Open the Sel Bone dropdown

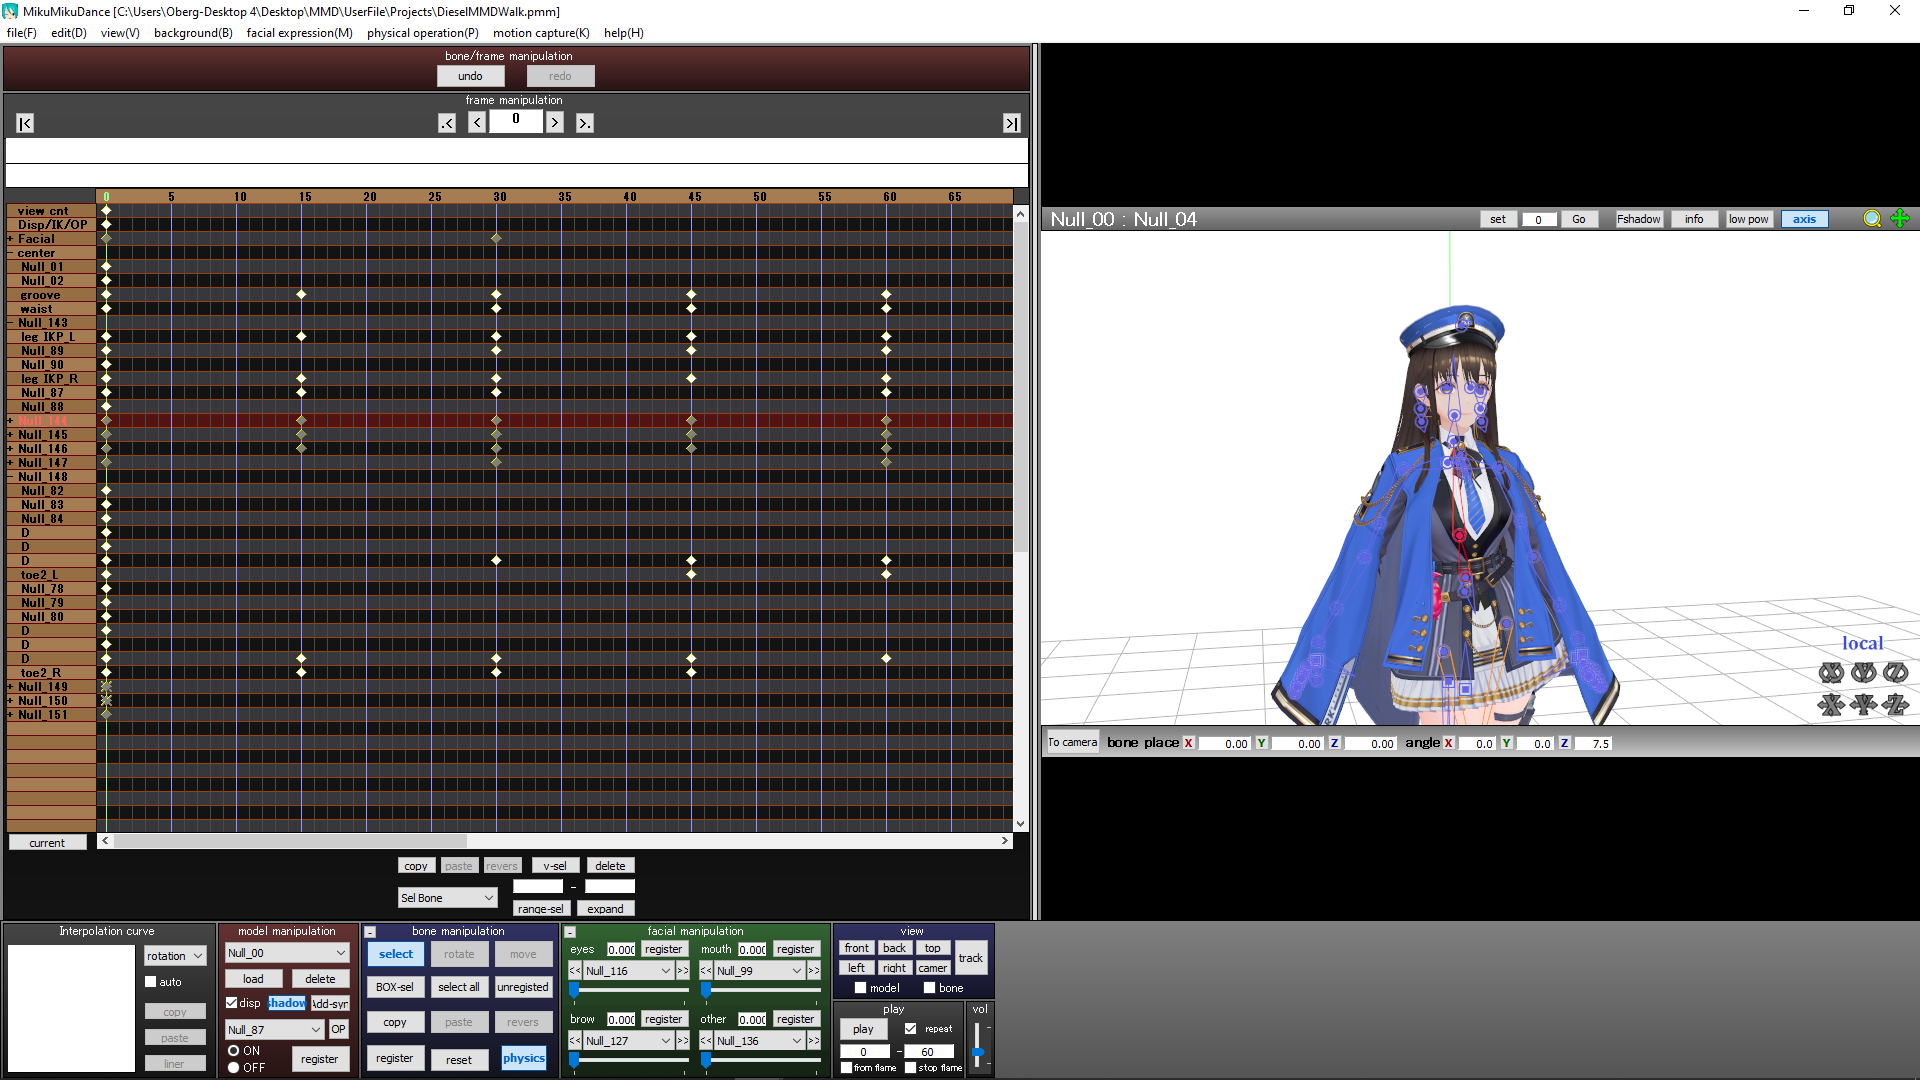click(447, 898)
